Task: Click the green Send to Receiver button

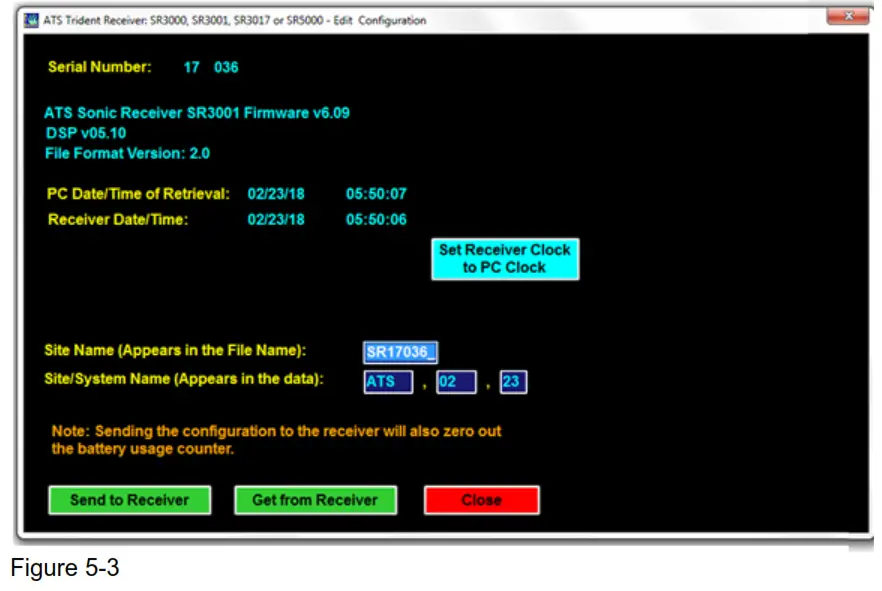Action: click(129, 499)
